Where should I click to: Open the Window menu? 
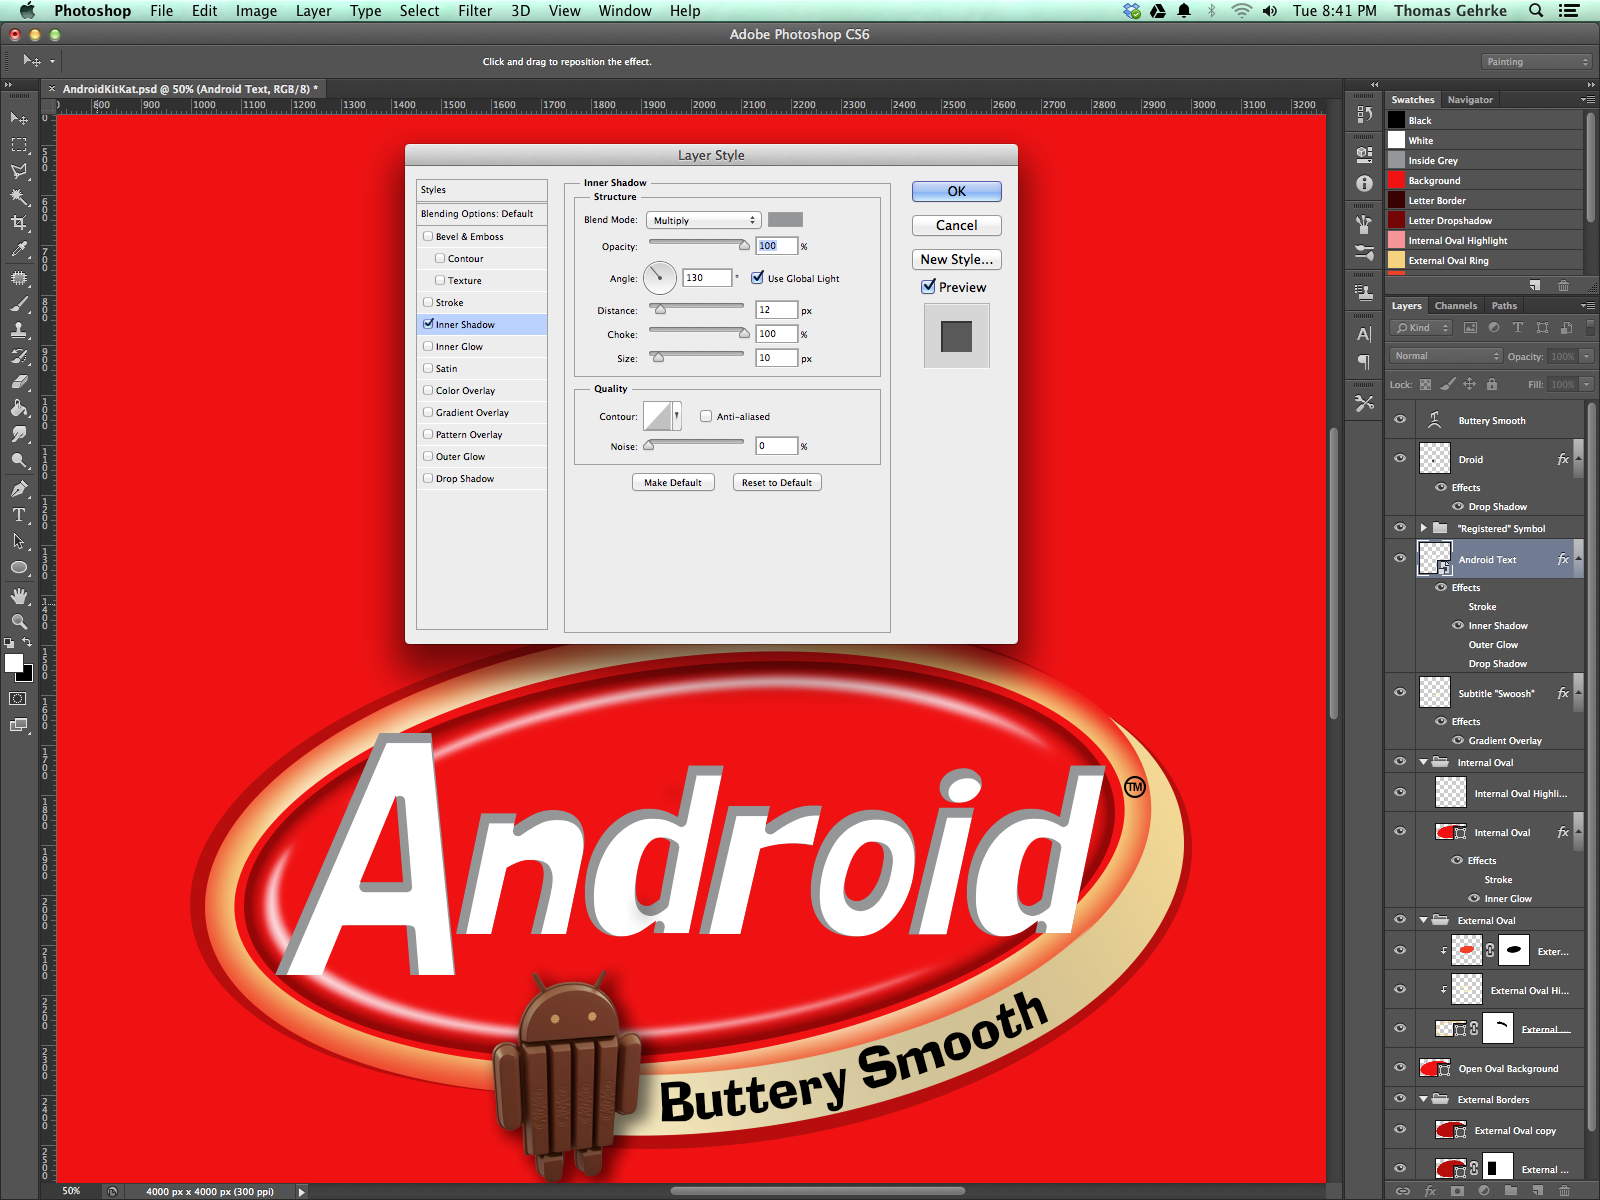[x=625, y=11]
